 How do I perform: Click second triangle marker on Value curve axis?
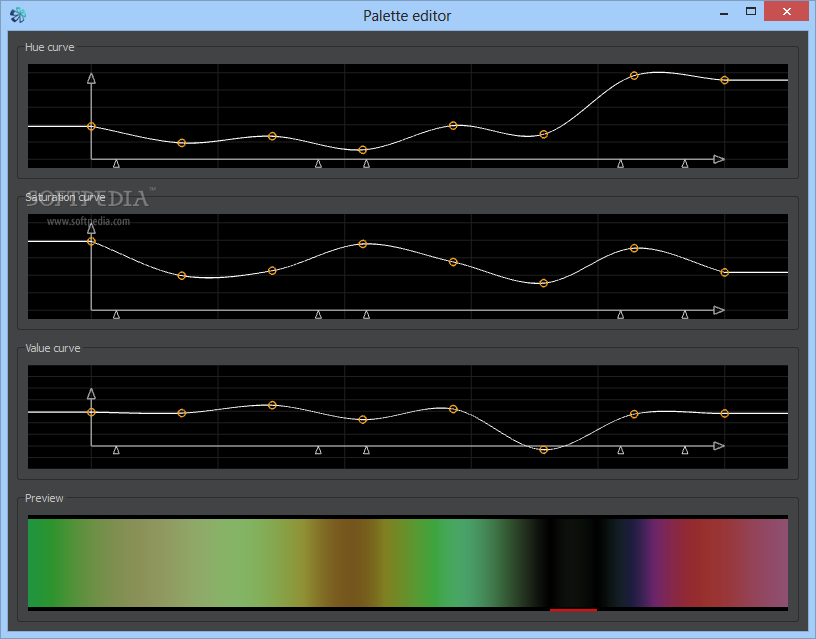[x=318, y=451]
